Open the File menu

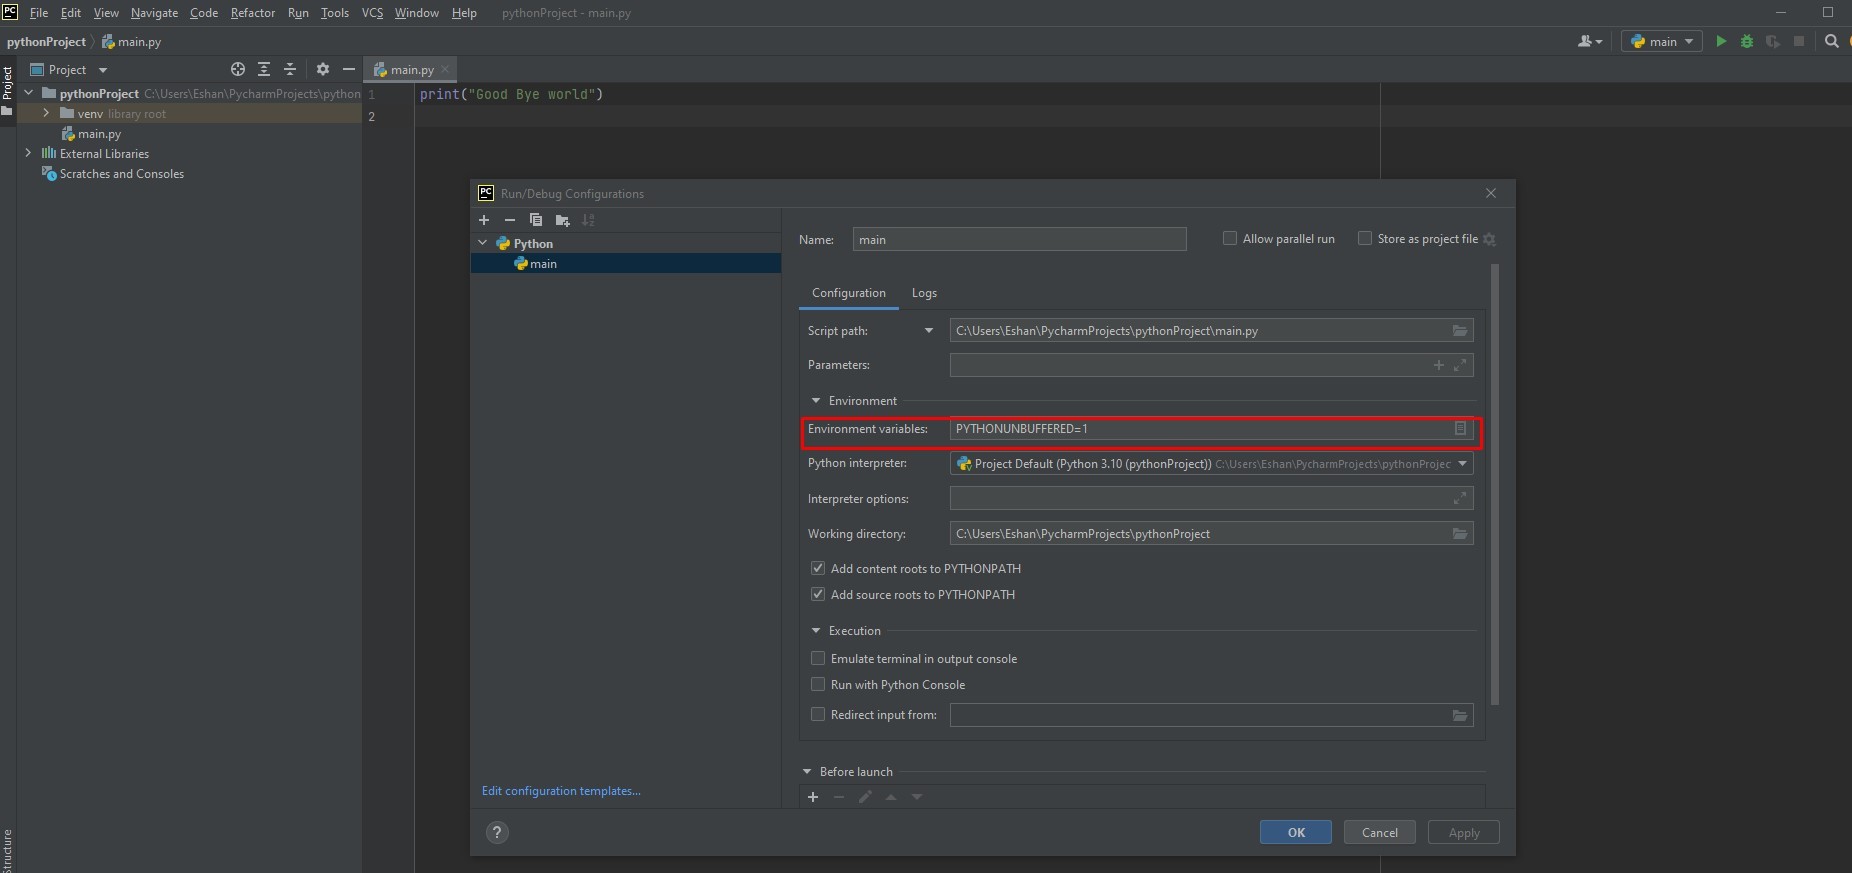tap(39, 13)
